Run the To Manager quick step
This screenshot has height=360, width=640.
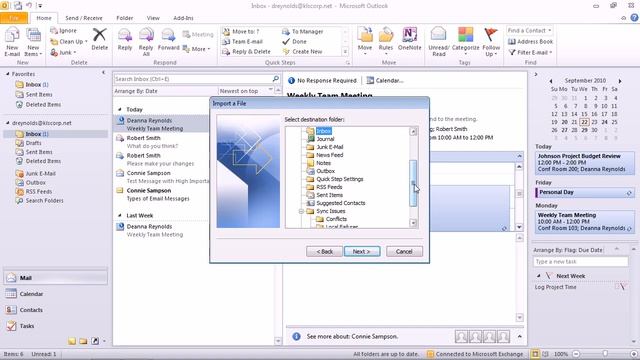[x=303, y=31]
